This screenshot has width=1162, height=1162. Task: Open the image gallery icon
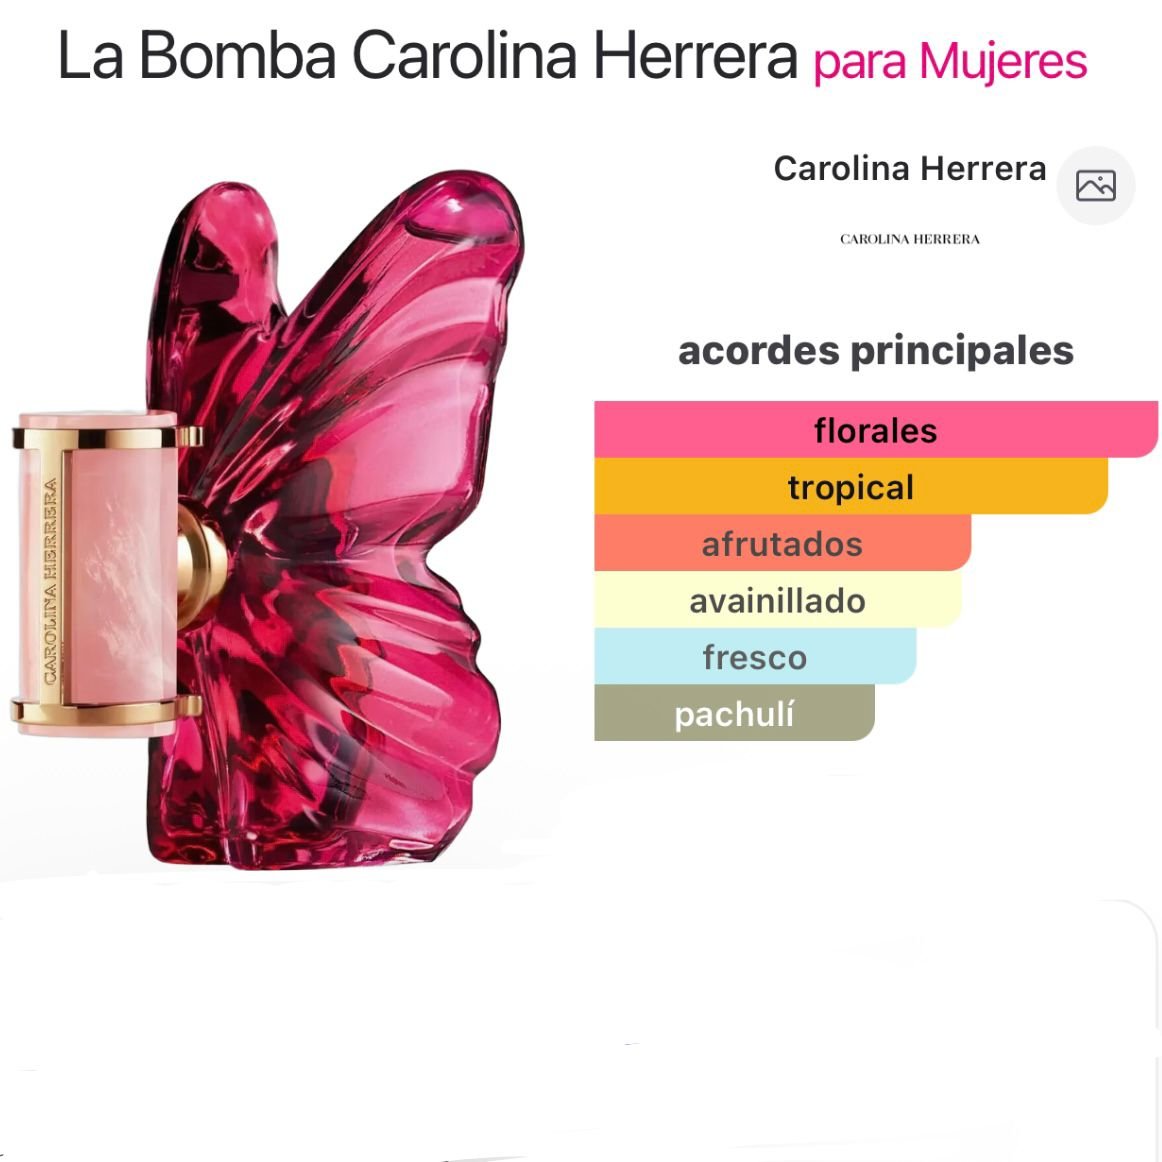tap(1095, 185)
